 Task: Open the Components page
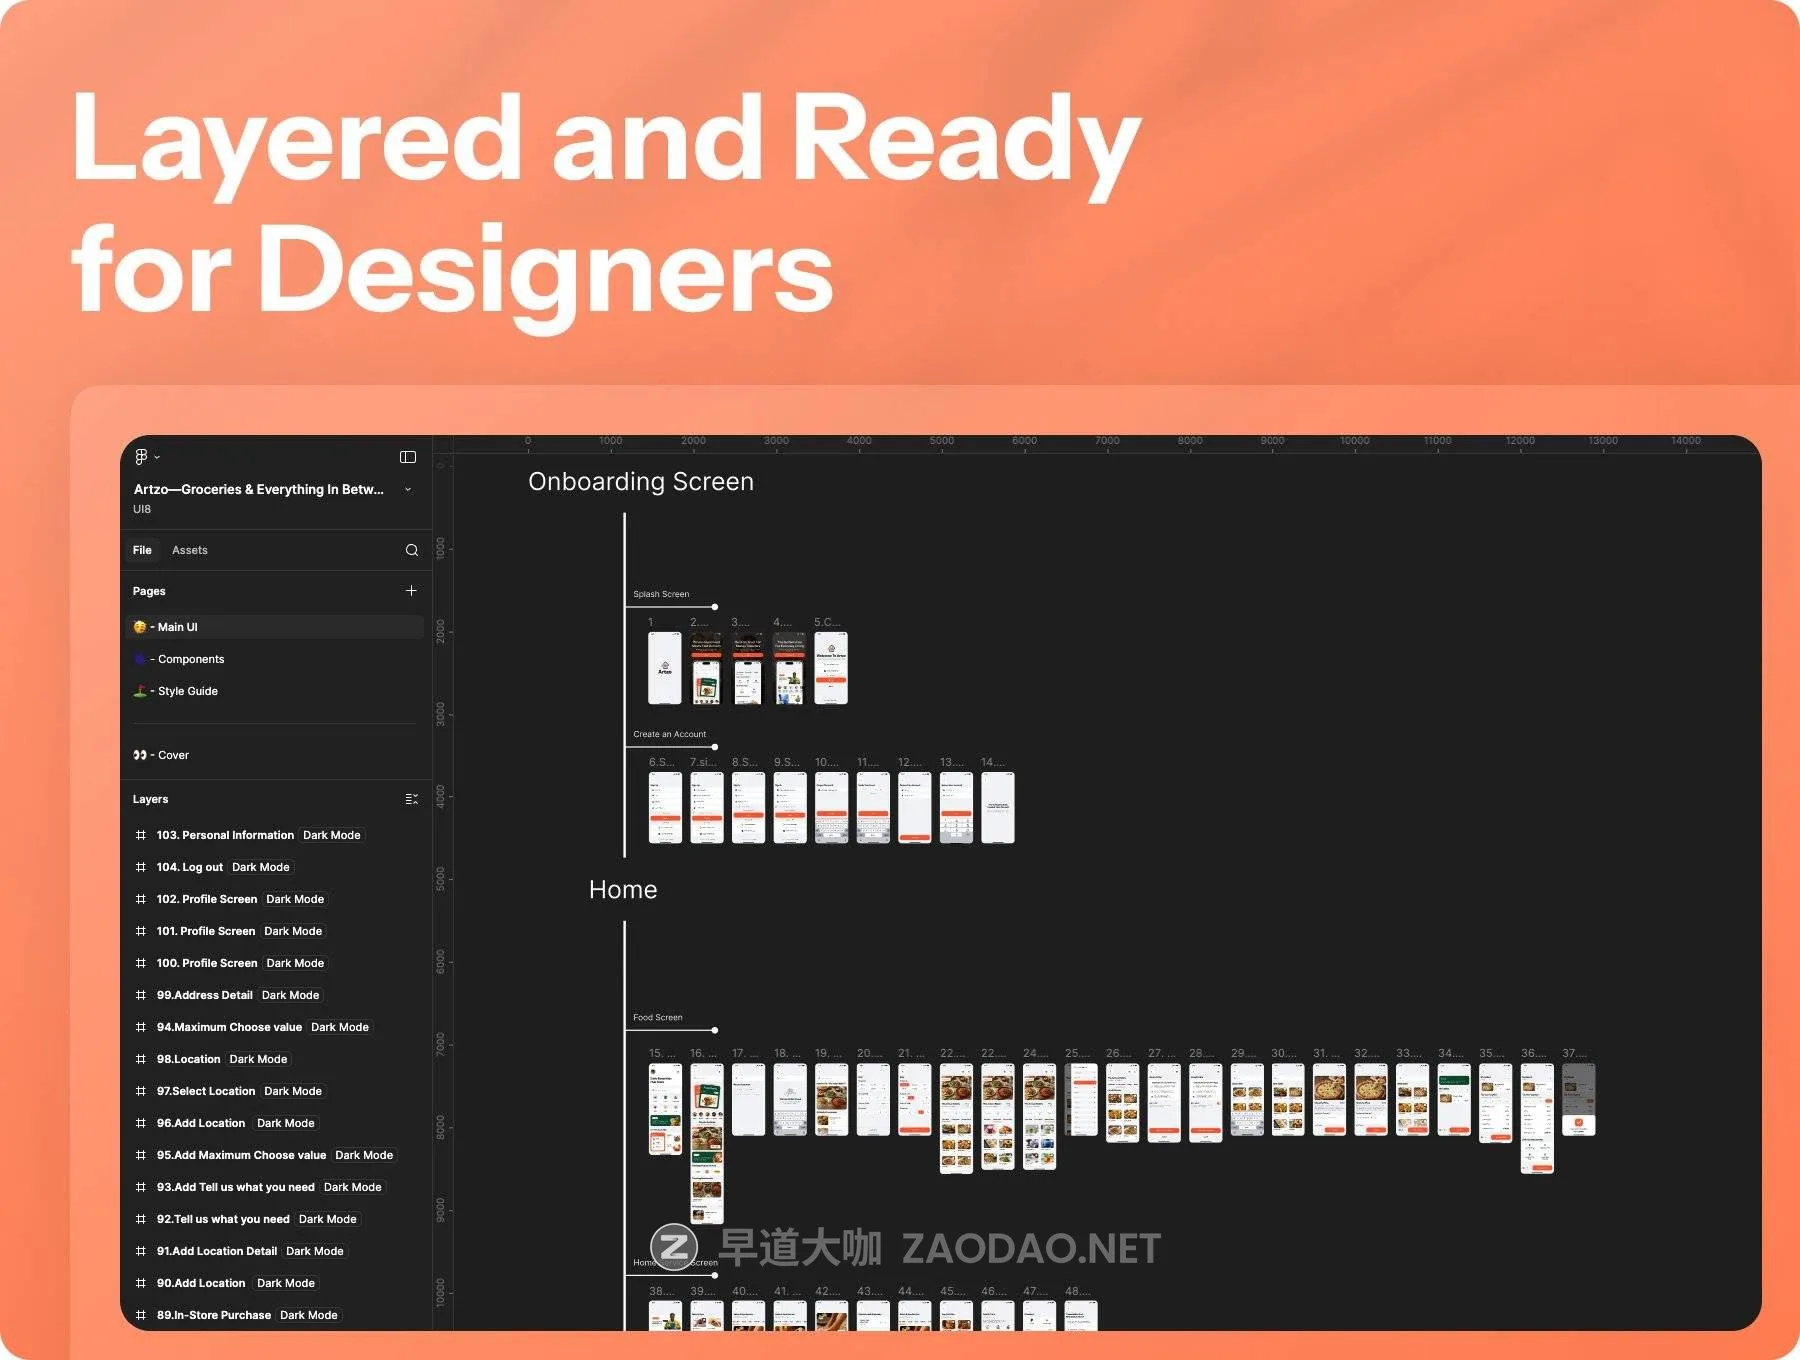190,659
